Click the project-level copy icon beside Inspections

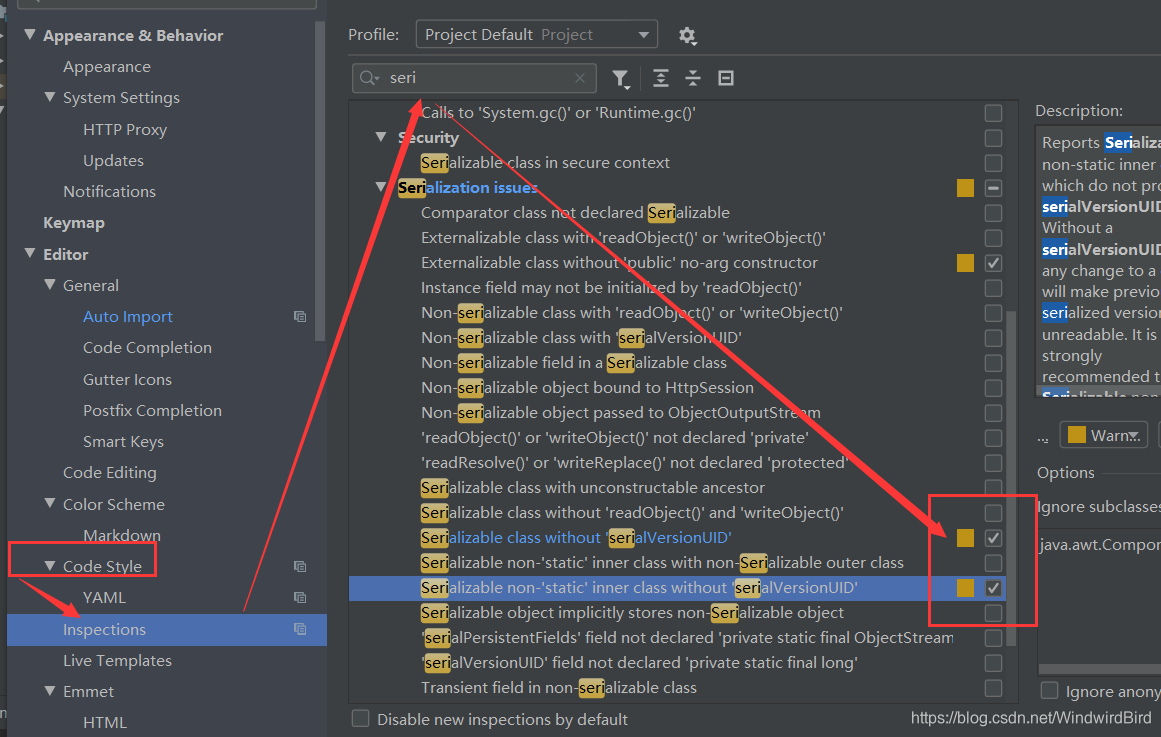[300, 629]
